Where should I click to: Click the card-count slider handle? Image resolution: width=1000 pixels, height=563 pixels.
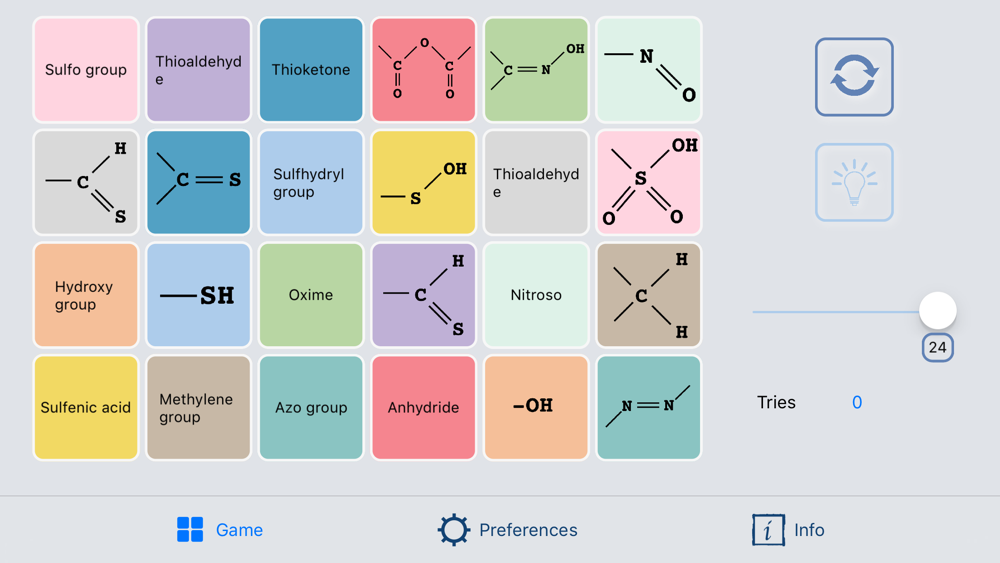point(938,311)
